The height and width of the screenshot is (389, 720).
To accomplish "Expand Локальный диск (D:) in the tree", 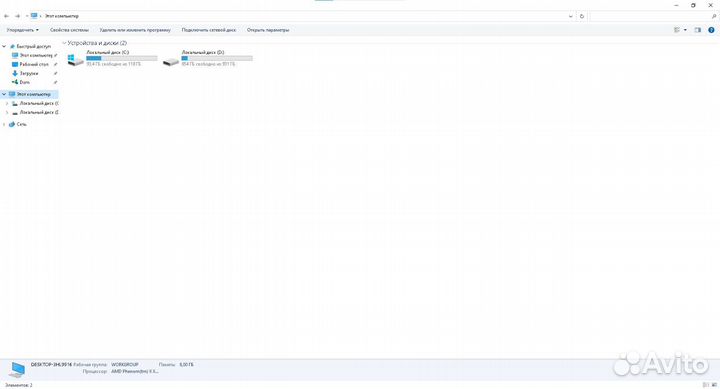I will point(7,112).
